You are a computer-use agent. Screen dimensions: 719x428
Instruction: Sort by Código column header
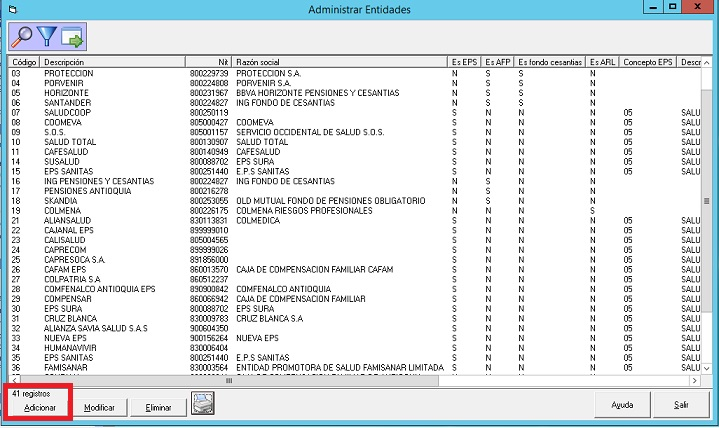24,62
